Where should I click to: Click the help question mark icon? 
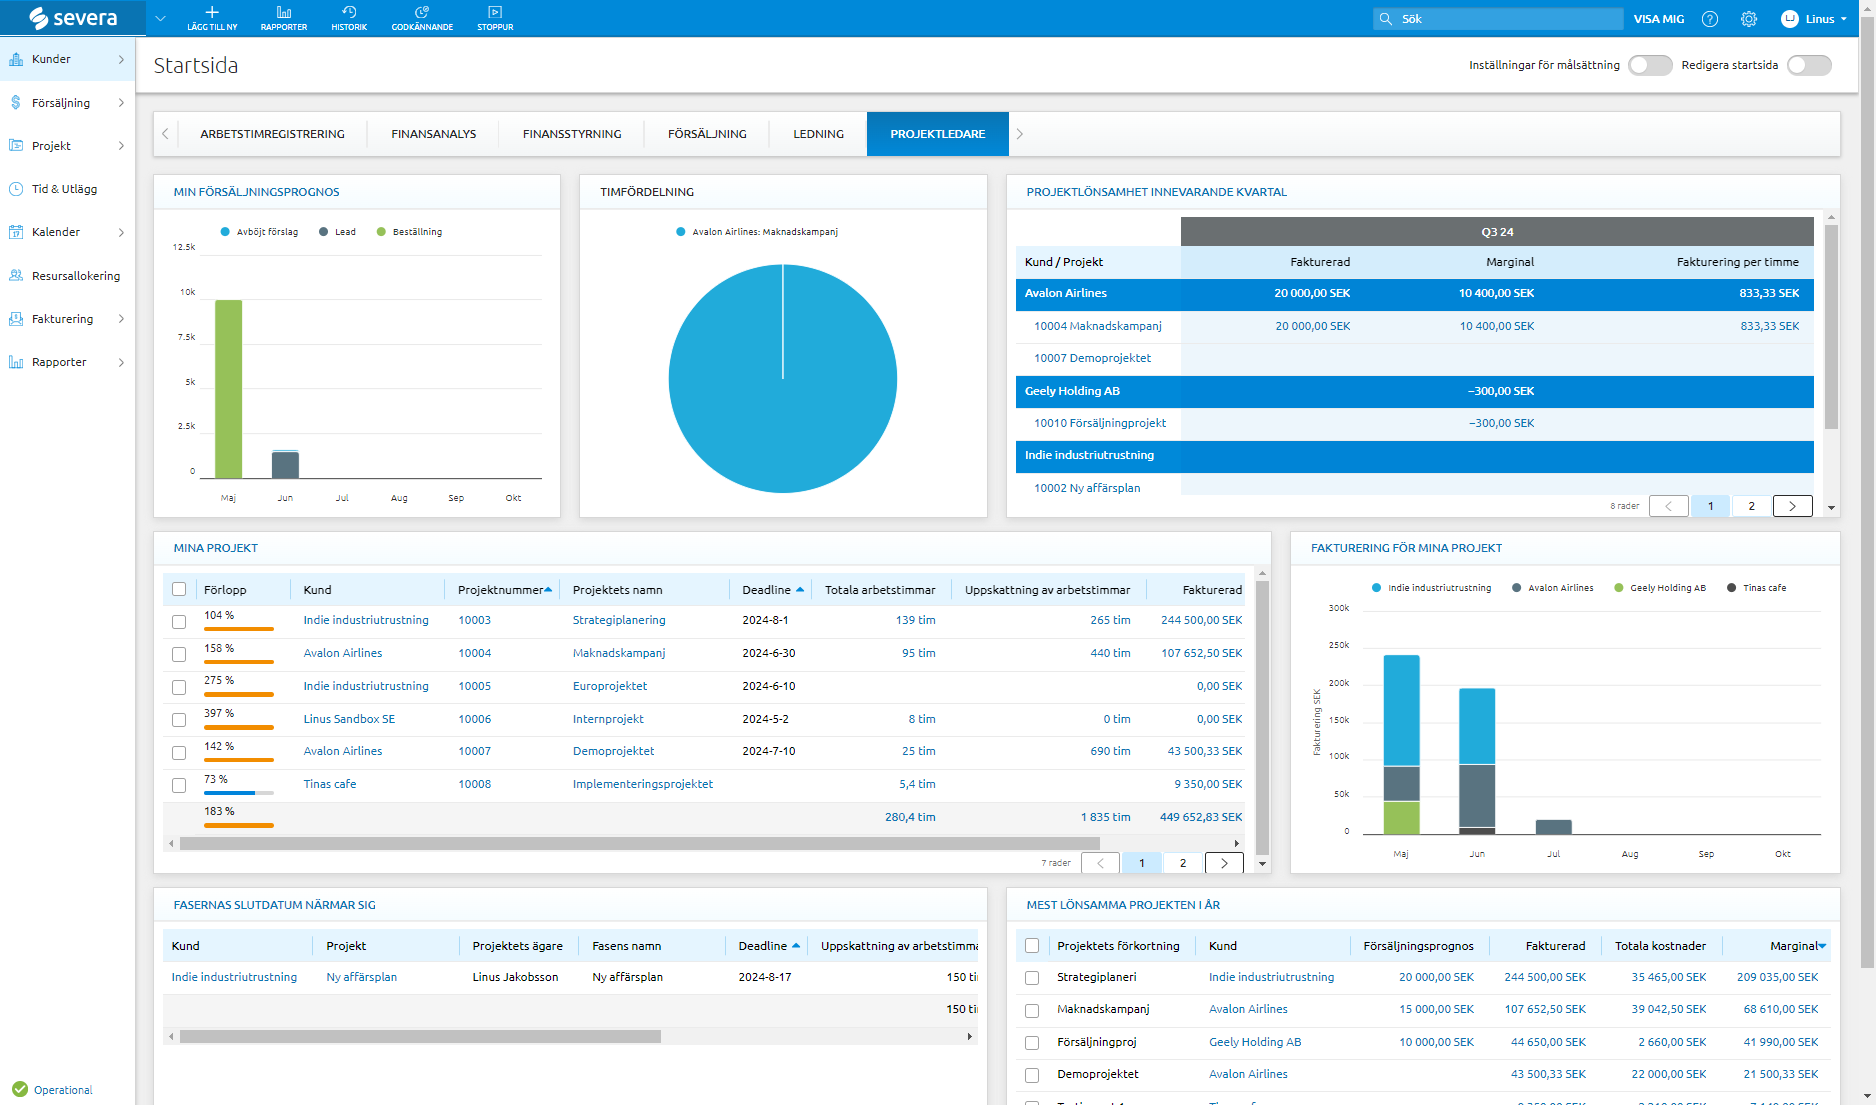coord(1710,19)
